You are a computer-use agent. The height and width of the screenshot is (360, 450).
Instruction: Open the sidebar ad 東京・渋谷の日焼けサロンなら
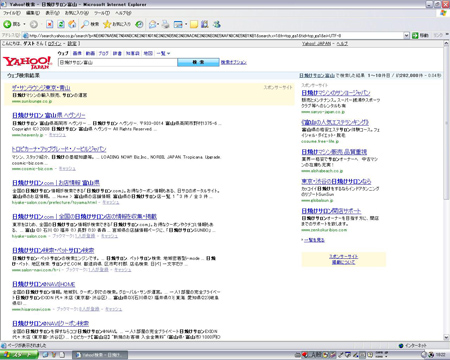pos(336,181)
